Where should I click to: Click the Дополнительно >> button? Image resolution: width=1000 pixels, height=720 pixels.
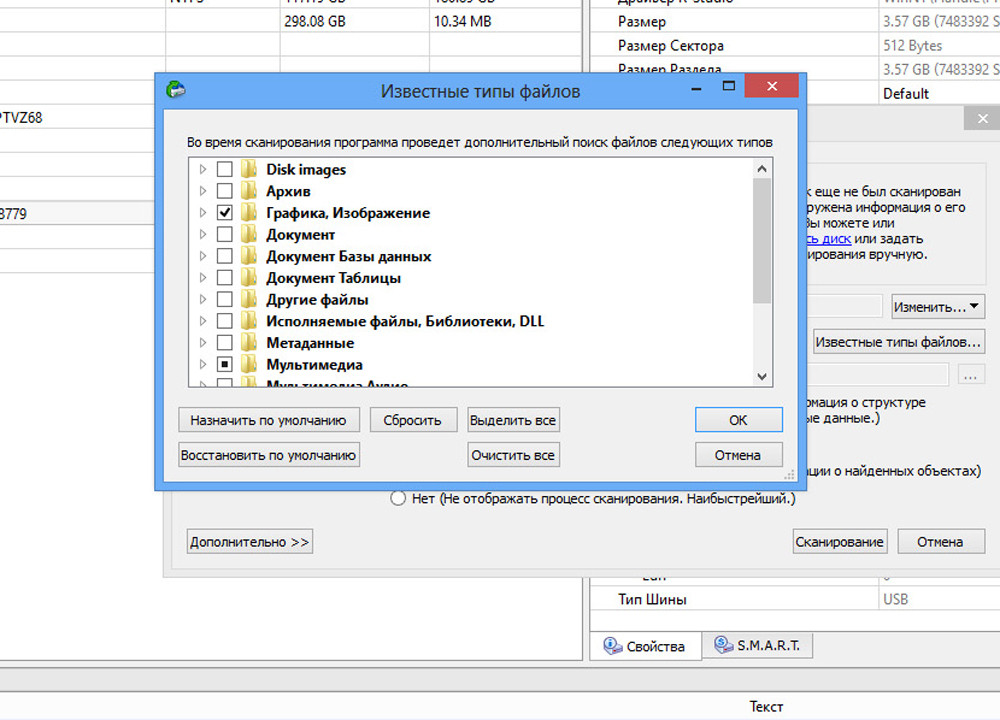click(x=250, y=542)
